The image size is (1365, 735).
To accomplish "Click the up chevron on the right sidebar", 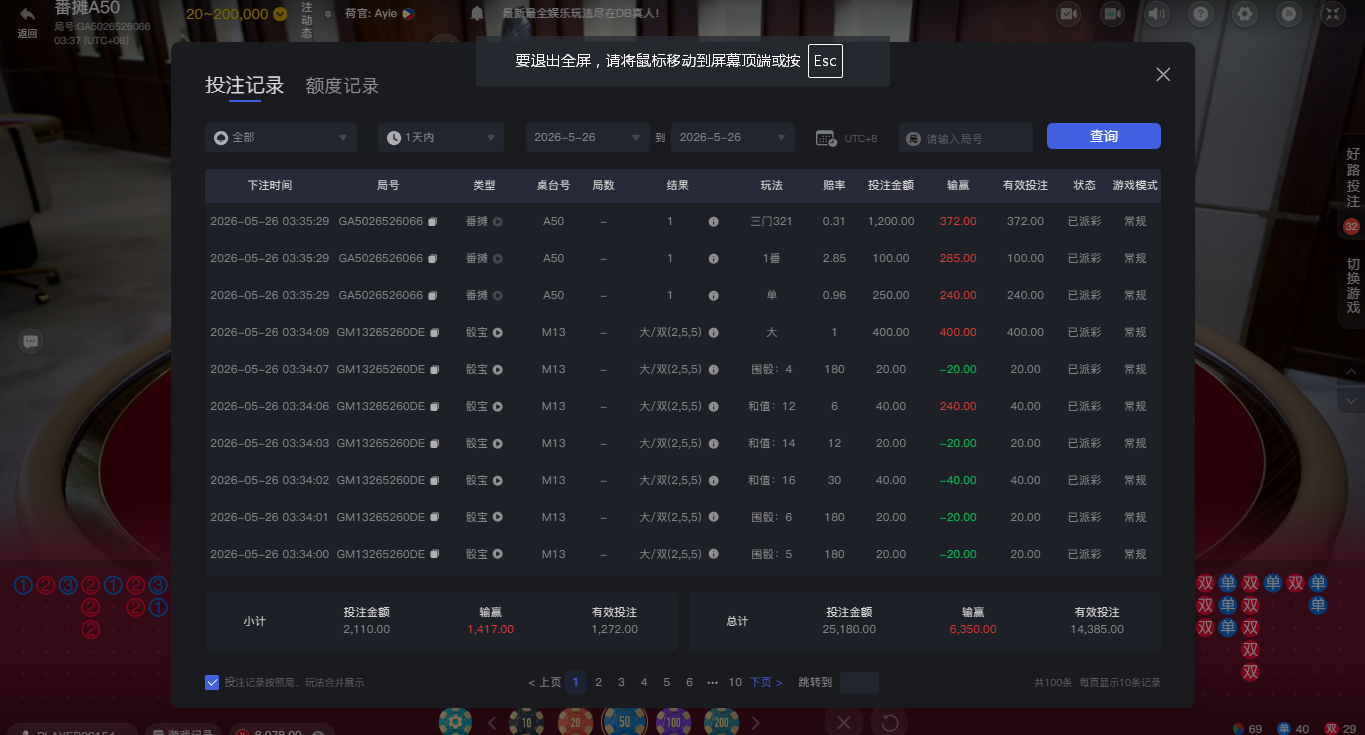I will click(x=1351, y=372).
